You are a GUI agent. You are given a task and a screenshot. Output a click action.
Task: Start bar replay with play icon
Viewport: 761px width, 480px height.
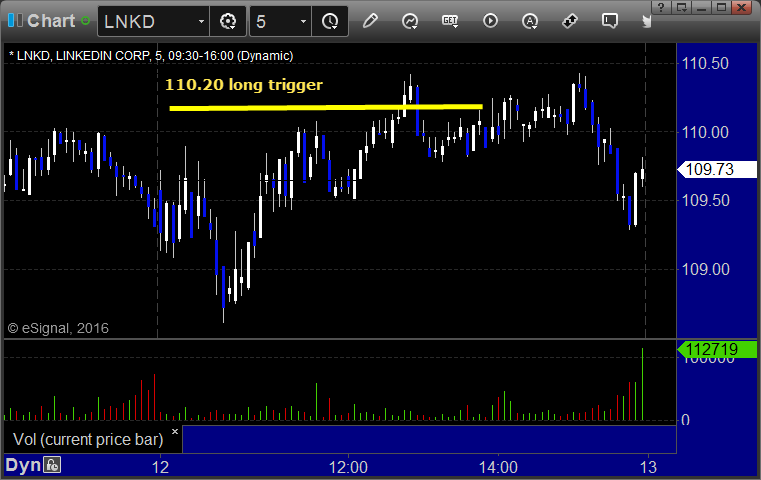click(490, 21)
